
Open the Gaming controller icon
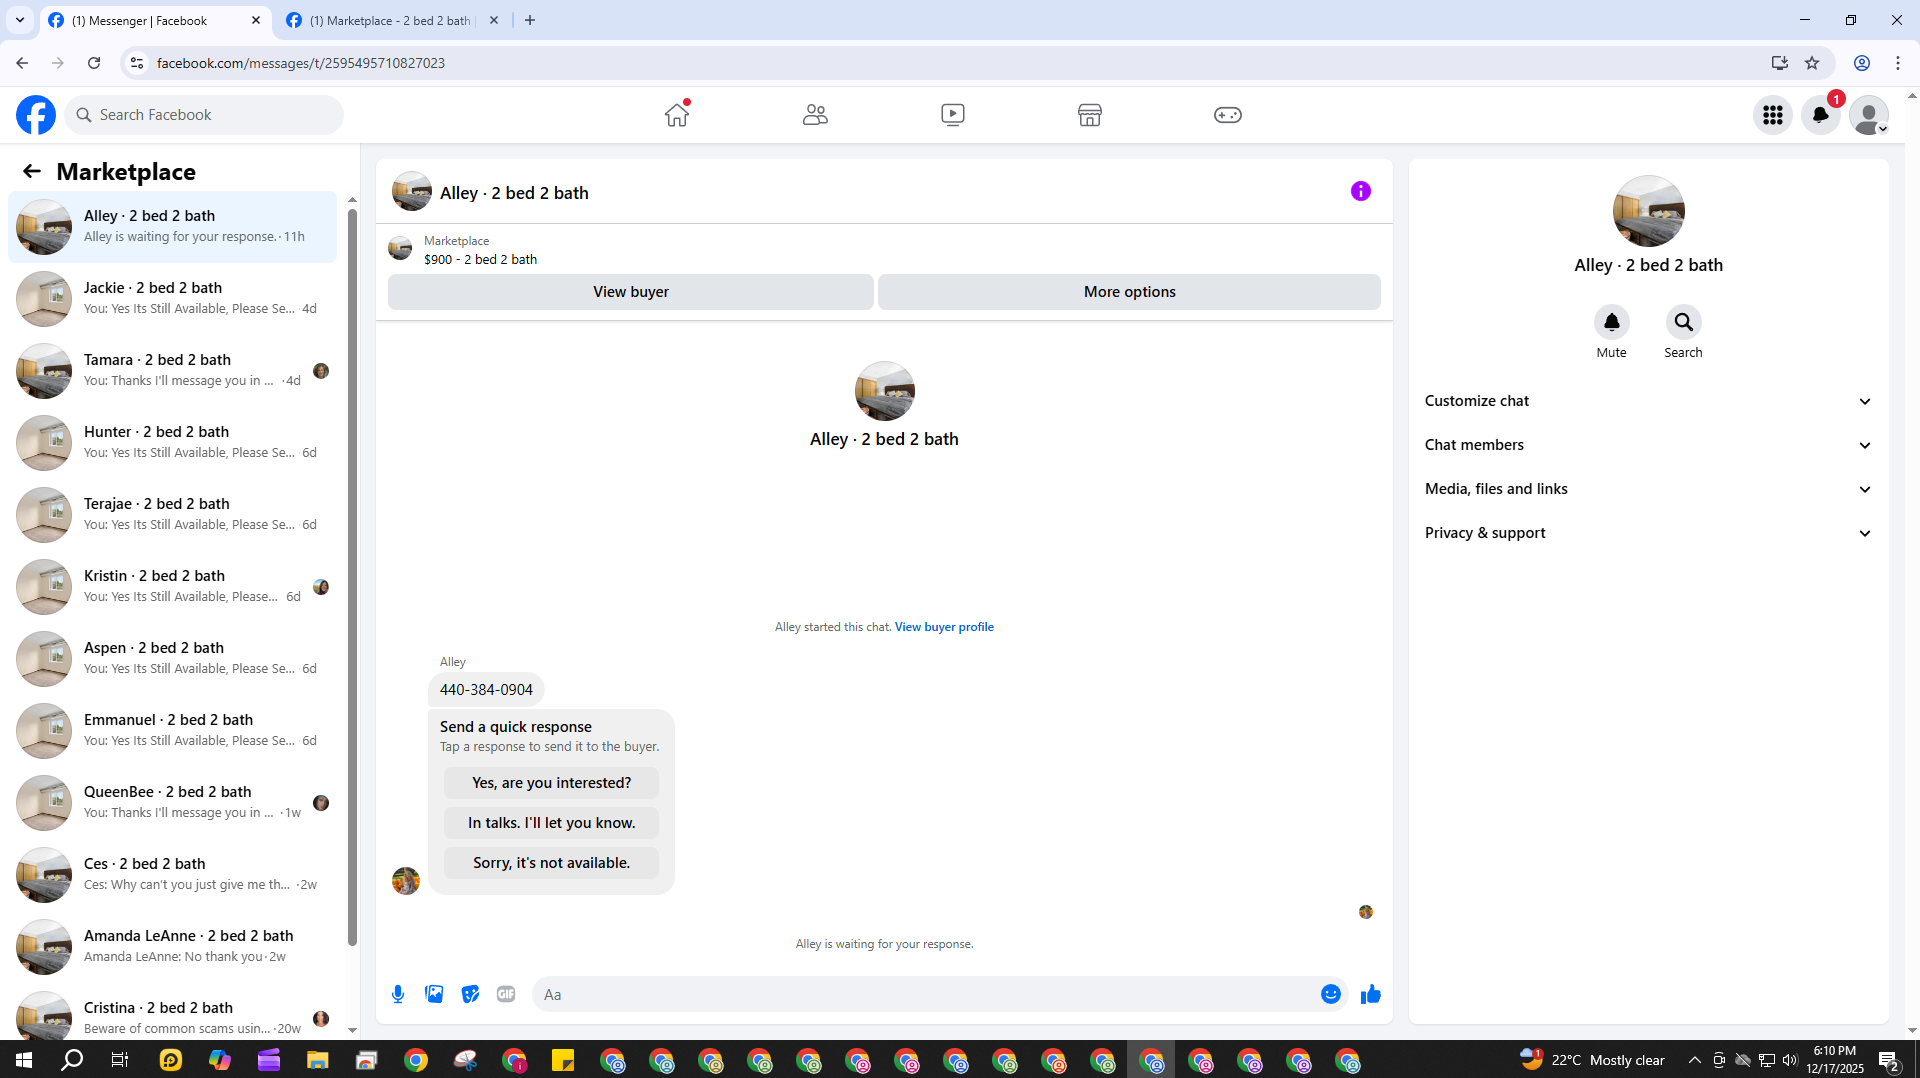(x=1228, y=114)
